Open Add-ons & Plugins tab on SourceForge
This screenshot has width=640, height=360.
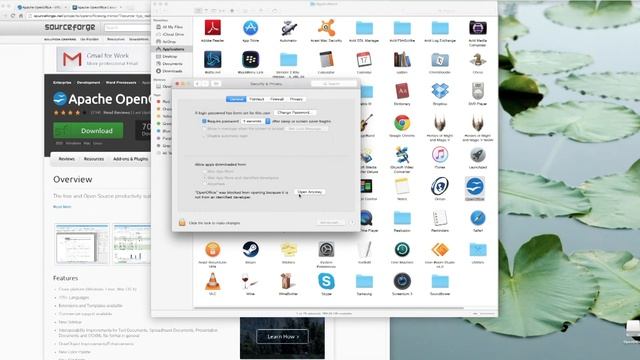(x=130, y=159)
